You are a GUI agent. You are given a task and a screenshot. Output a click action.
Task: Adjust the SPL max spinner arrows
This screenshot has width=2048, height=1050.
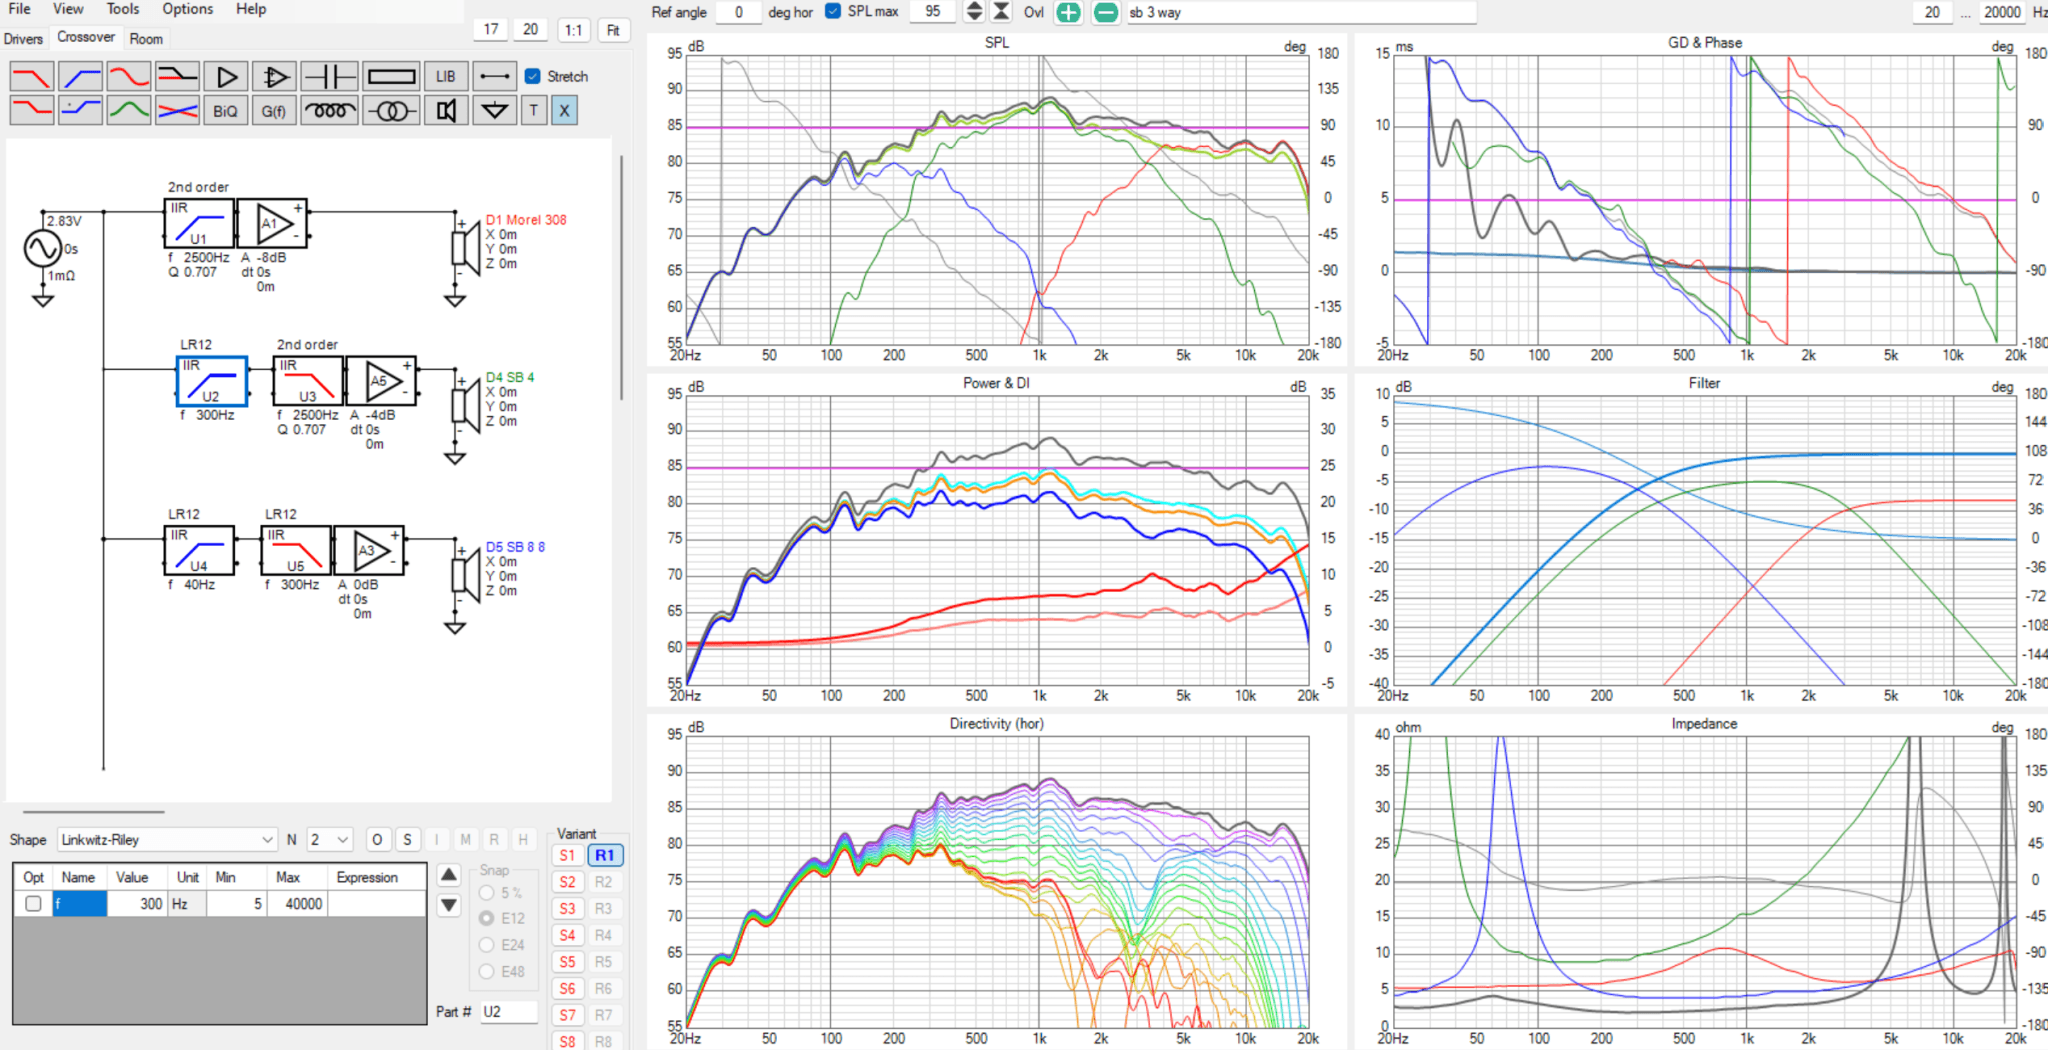(x=974, y=12)
